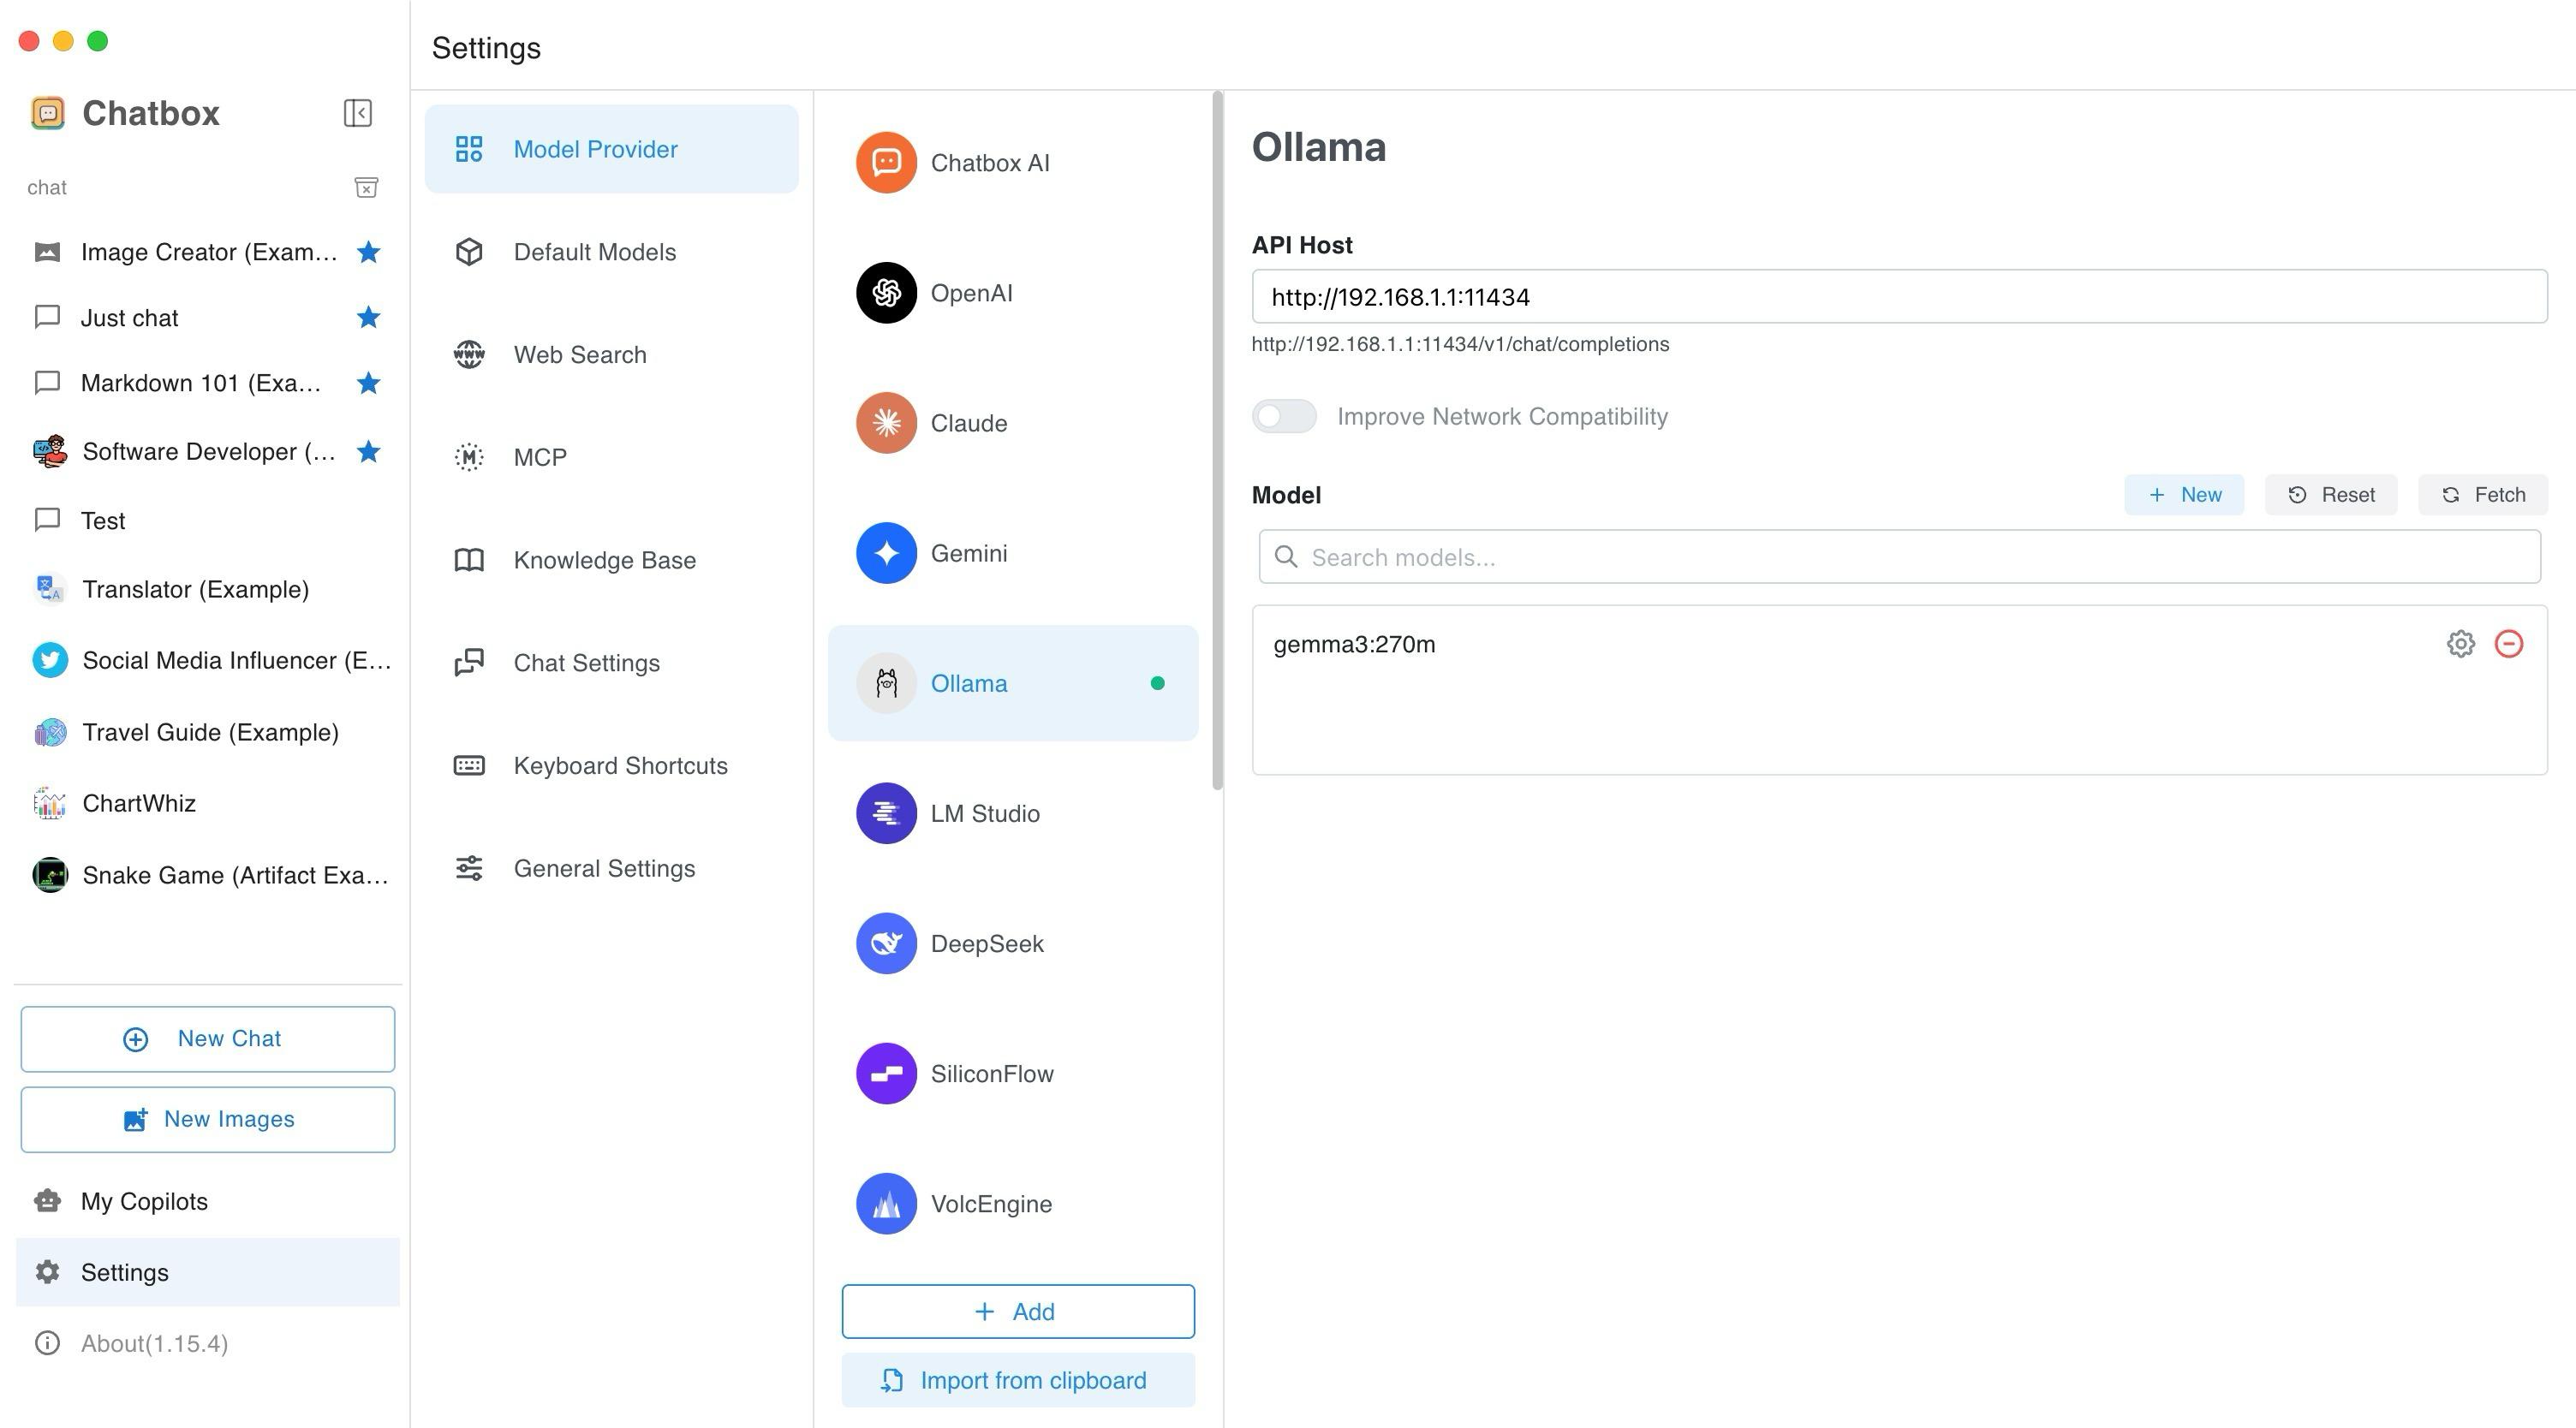2576x1428 pixels.
Task: Start a New Chat
Action: tap(208, 1039)
